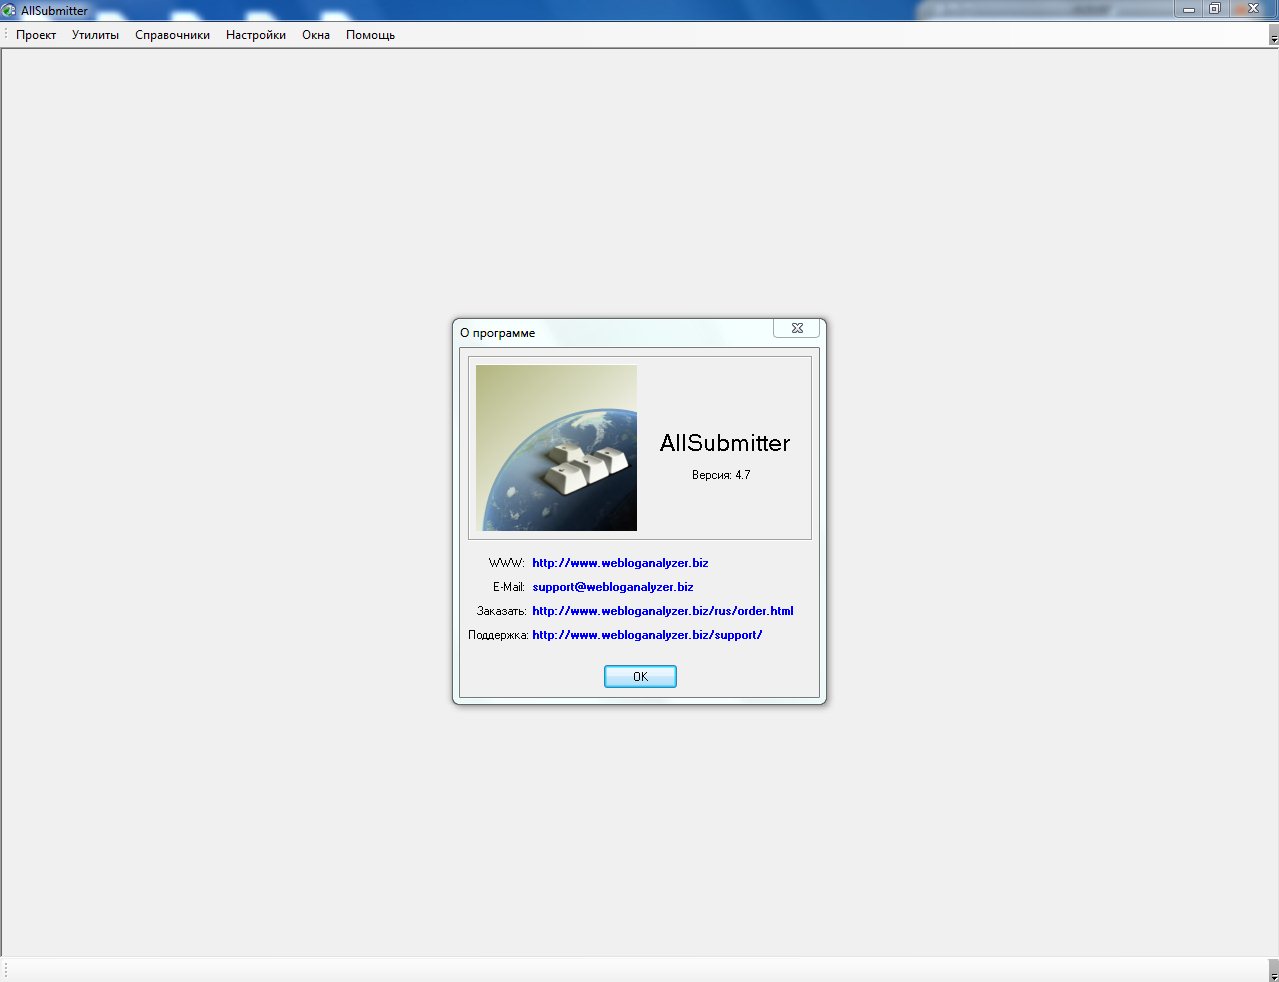
Task: Expand the menu bar overflow arrow
Action: pyautogui.click(x=1274, y=36)
